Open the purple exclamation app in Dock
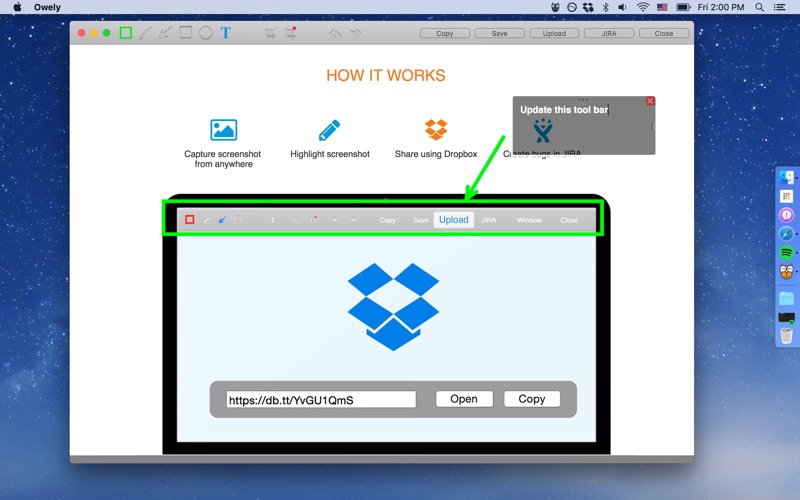Image resolution: width=800 pixels, height=500 pixels. tap(786, 215)
